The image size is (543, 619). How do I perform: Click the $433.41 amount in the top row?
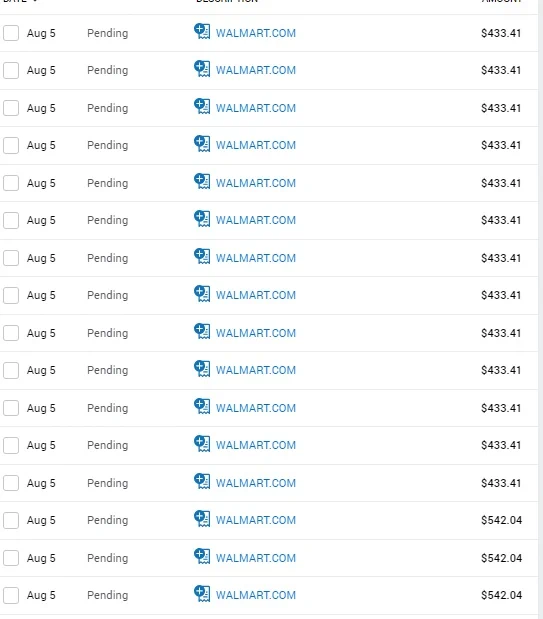[x=501, y=33]
